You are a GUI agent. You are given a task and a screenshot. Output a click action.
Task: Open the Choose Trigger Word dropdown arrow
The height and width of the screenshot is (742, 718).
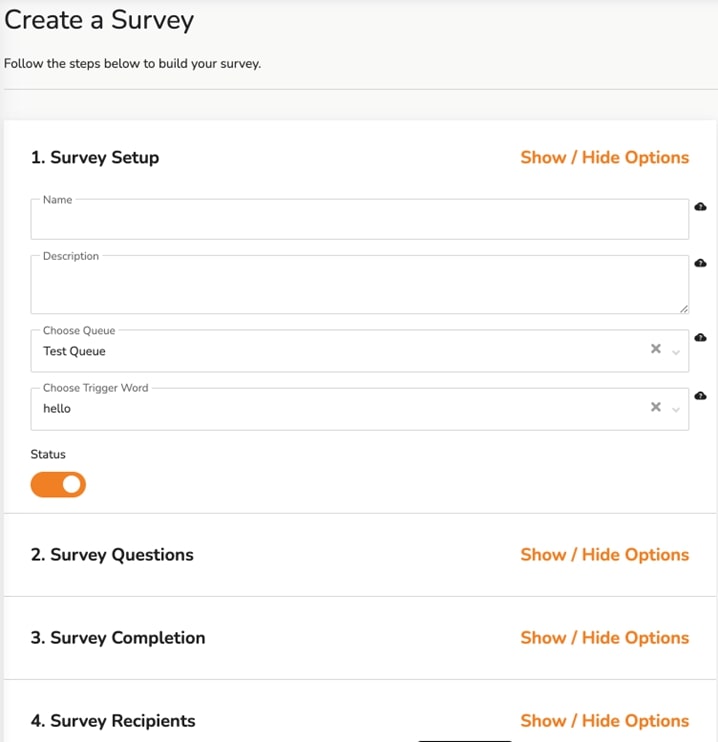tap(676, 410)
